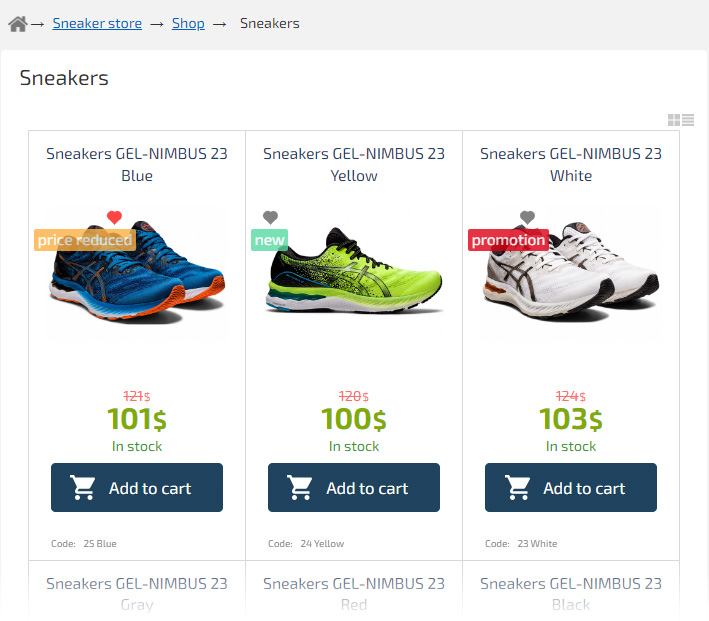Open Sneakers GEL-NIMBUS 23 White title
Screen dimensions: 709x621
[x=571, y=164]
